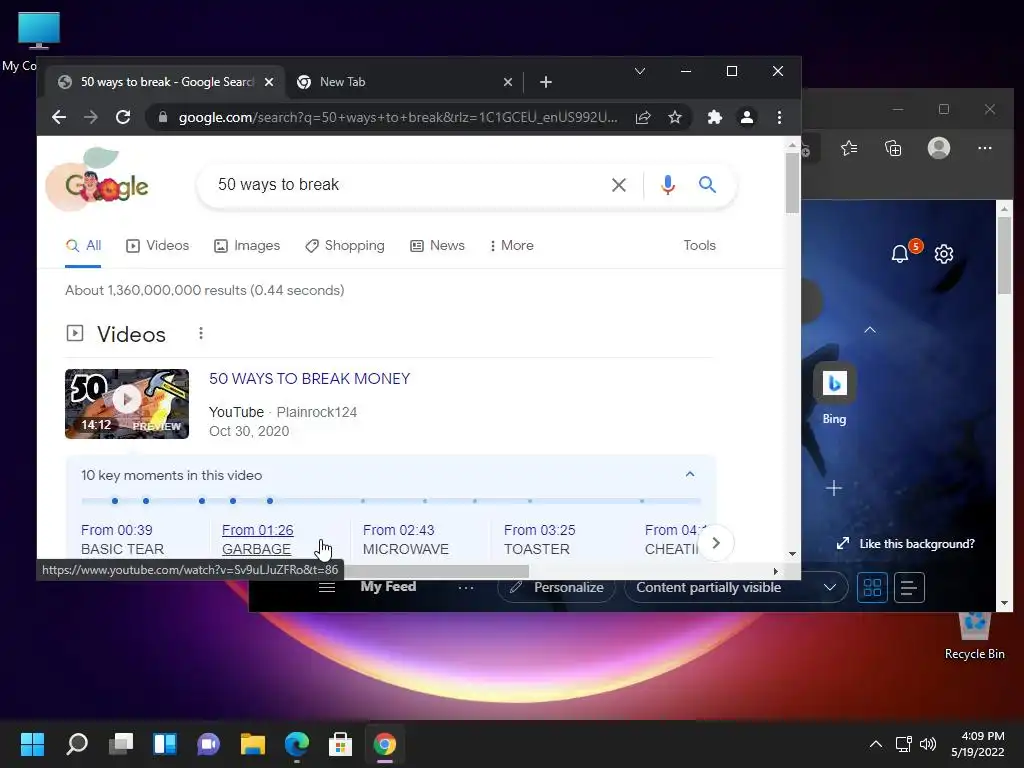Screen dimensions: 1024x768
Task: Open Edge page settings gear
Action: [944, 253]
